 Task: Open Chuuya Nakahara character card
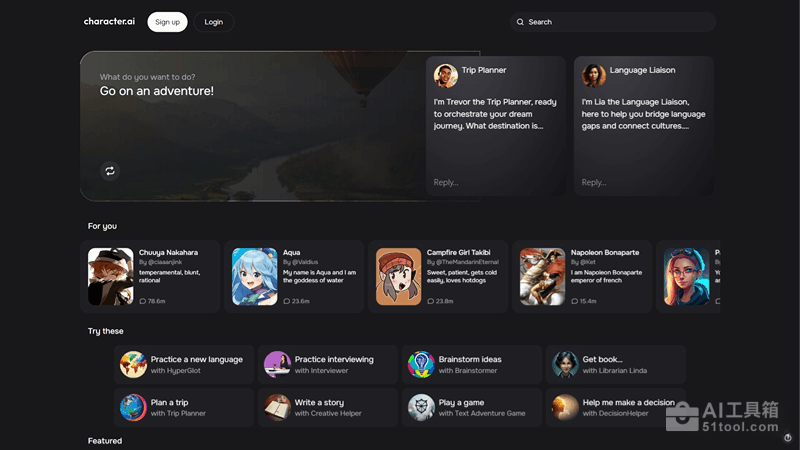coord(150,277)
